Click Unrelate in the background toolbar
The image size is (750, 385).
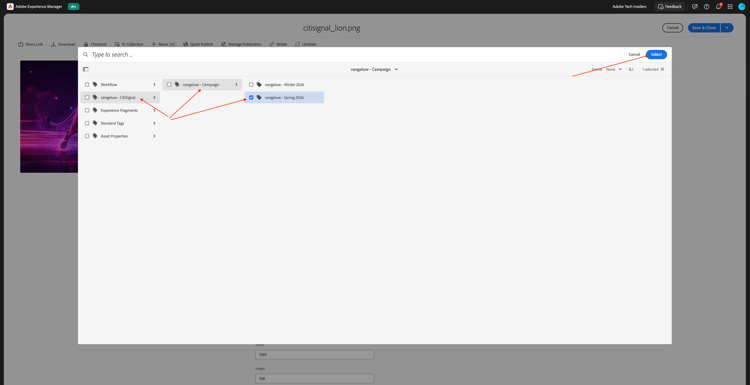[306, 44]
